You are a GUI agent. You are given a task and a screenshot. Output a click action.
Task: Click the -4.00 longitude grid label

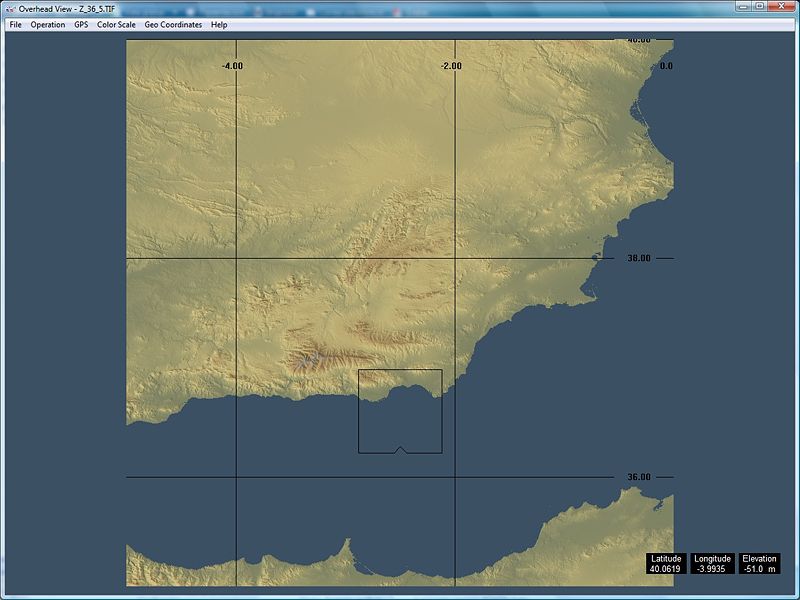(232, 66)
